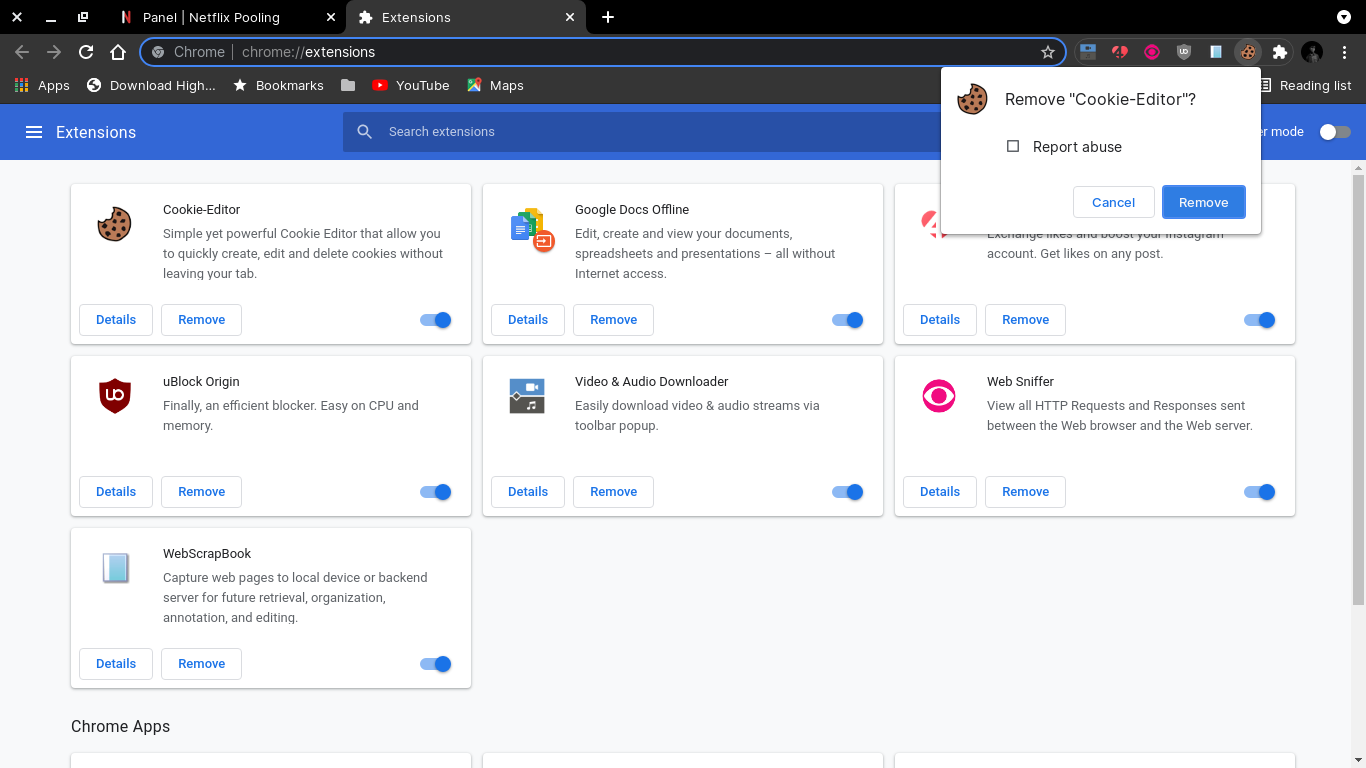Expand the tab search dropdown arrow

(1344, 17)
